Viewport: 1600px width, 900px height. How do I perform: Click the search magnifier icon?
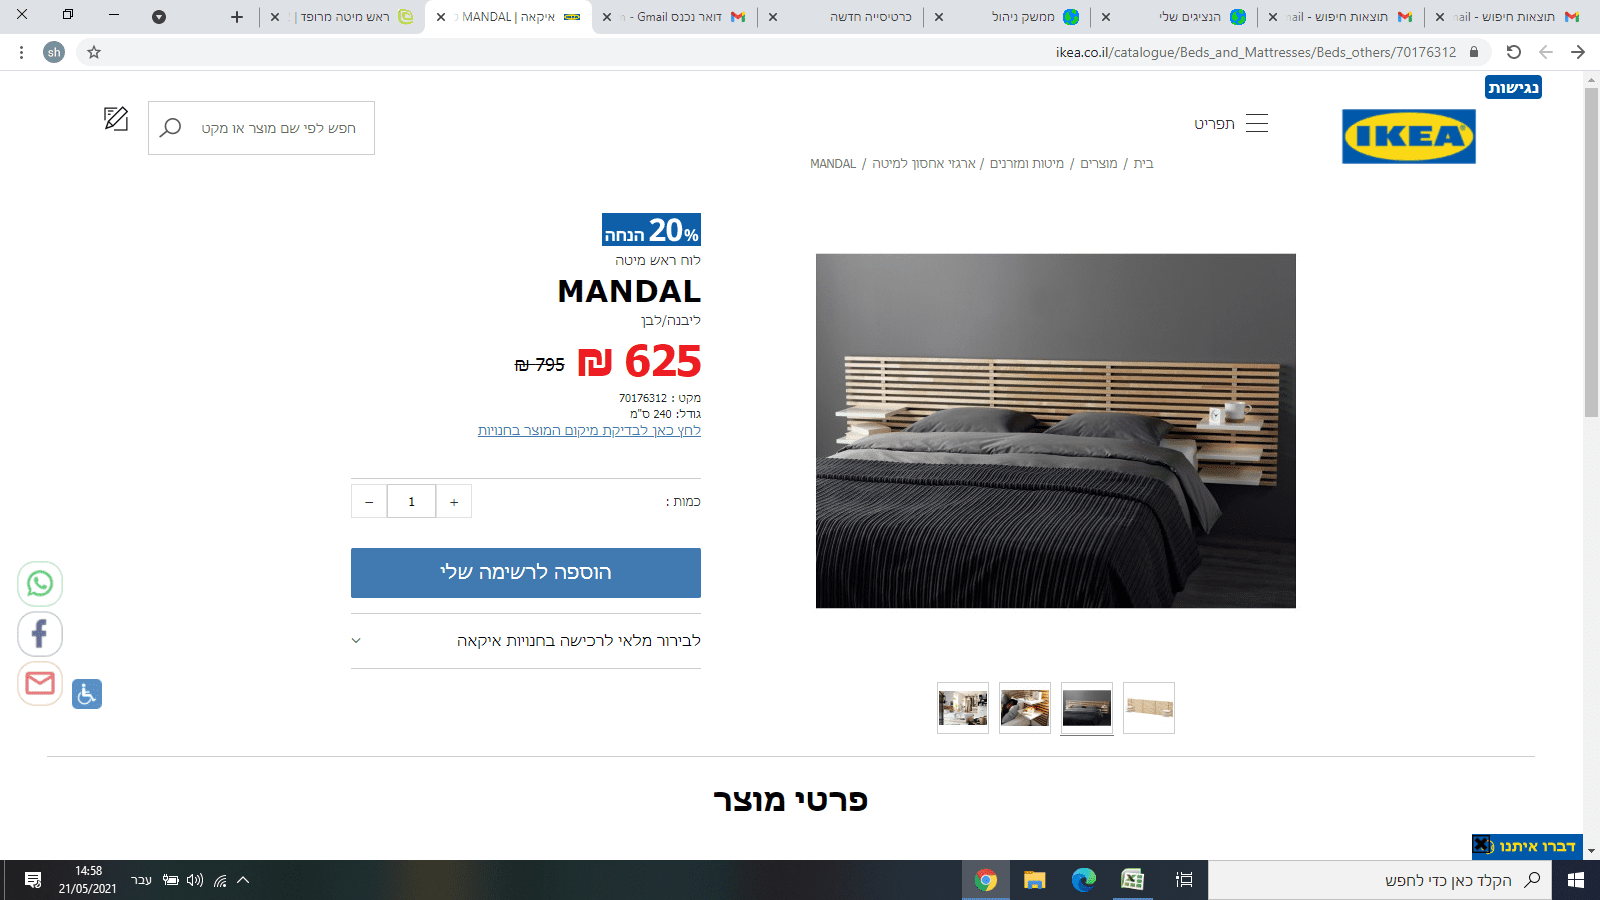point(170,128)
